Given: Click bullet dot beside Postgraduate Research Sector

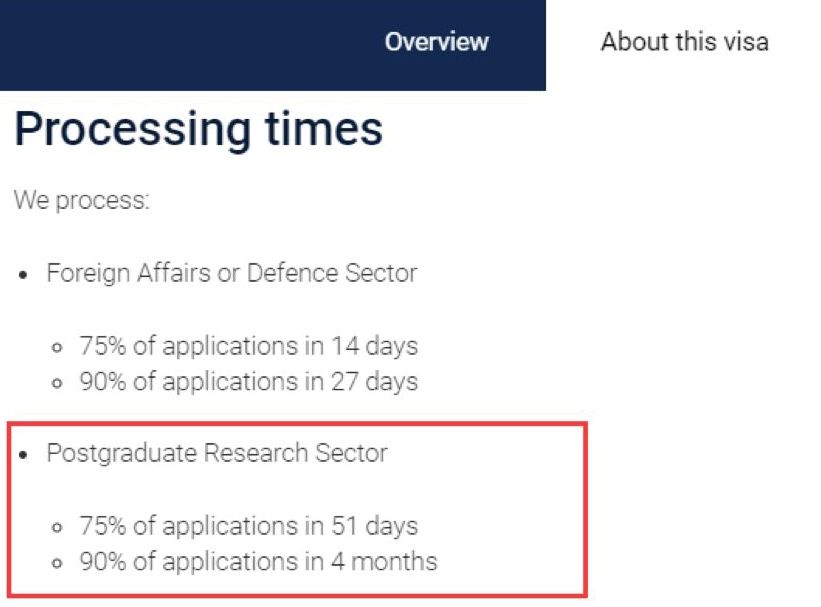Looking at the screenshot, I should [23, 455].
